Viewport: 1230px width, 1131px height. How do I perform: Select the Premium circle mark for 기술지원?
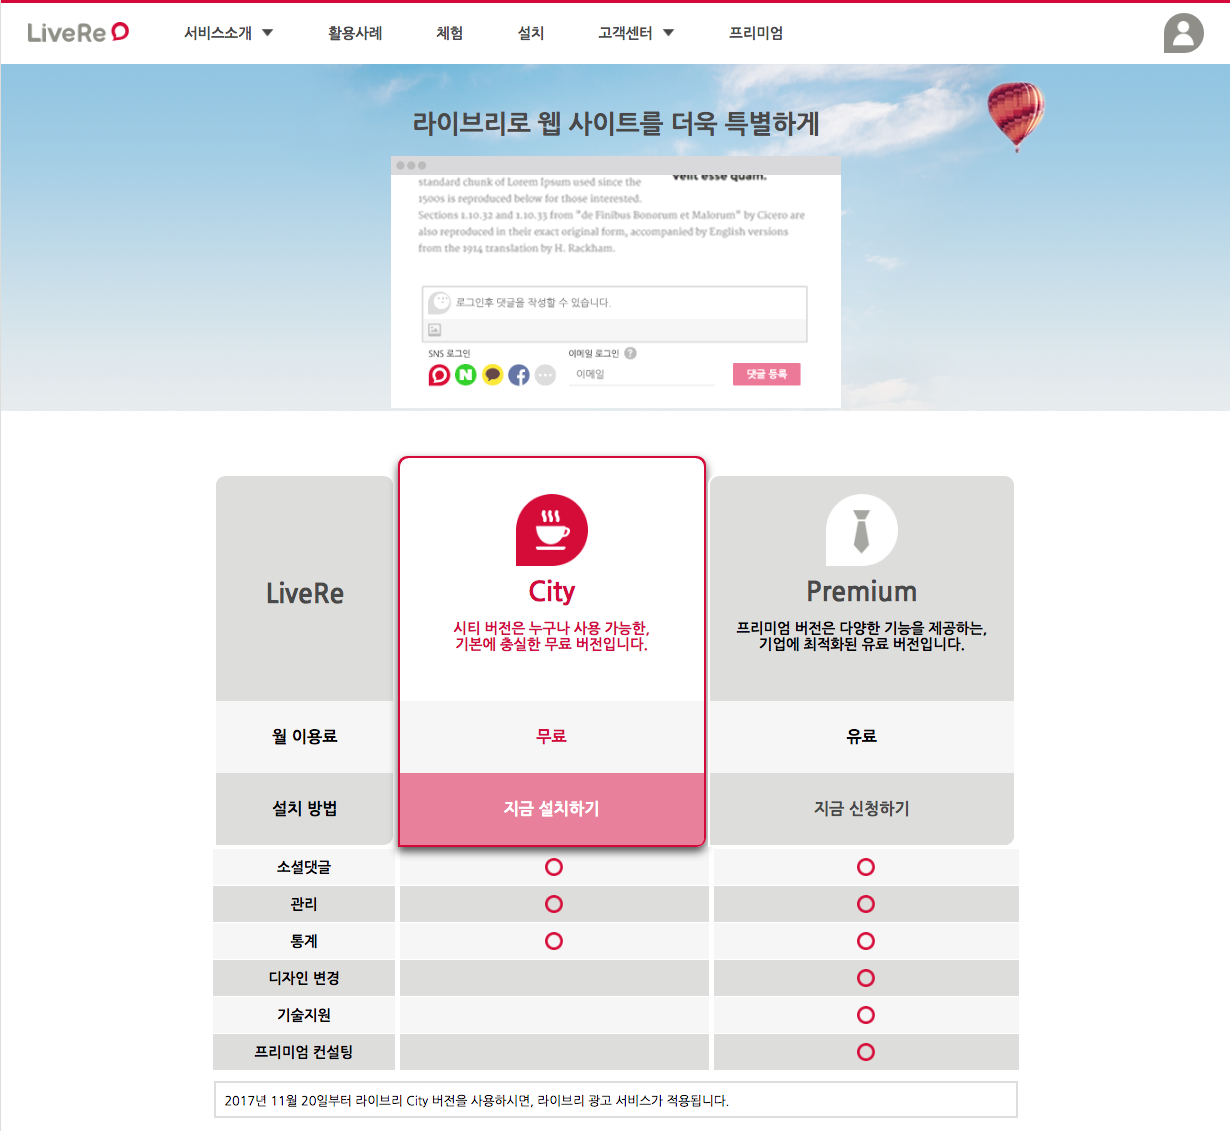coord(866,1015)
